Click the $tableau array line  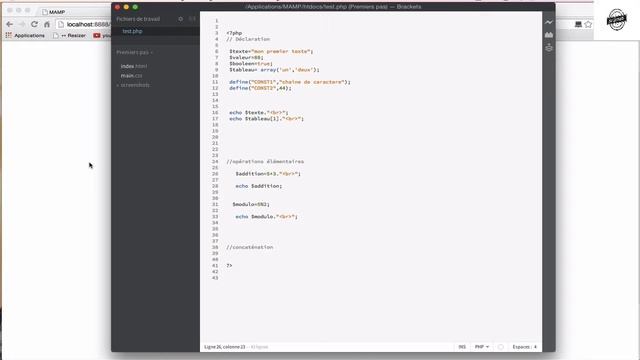(x=274, y=70)
